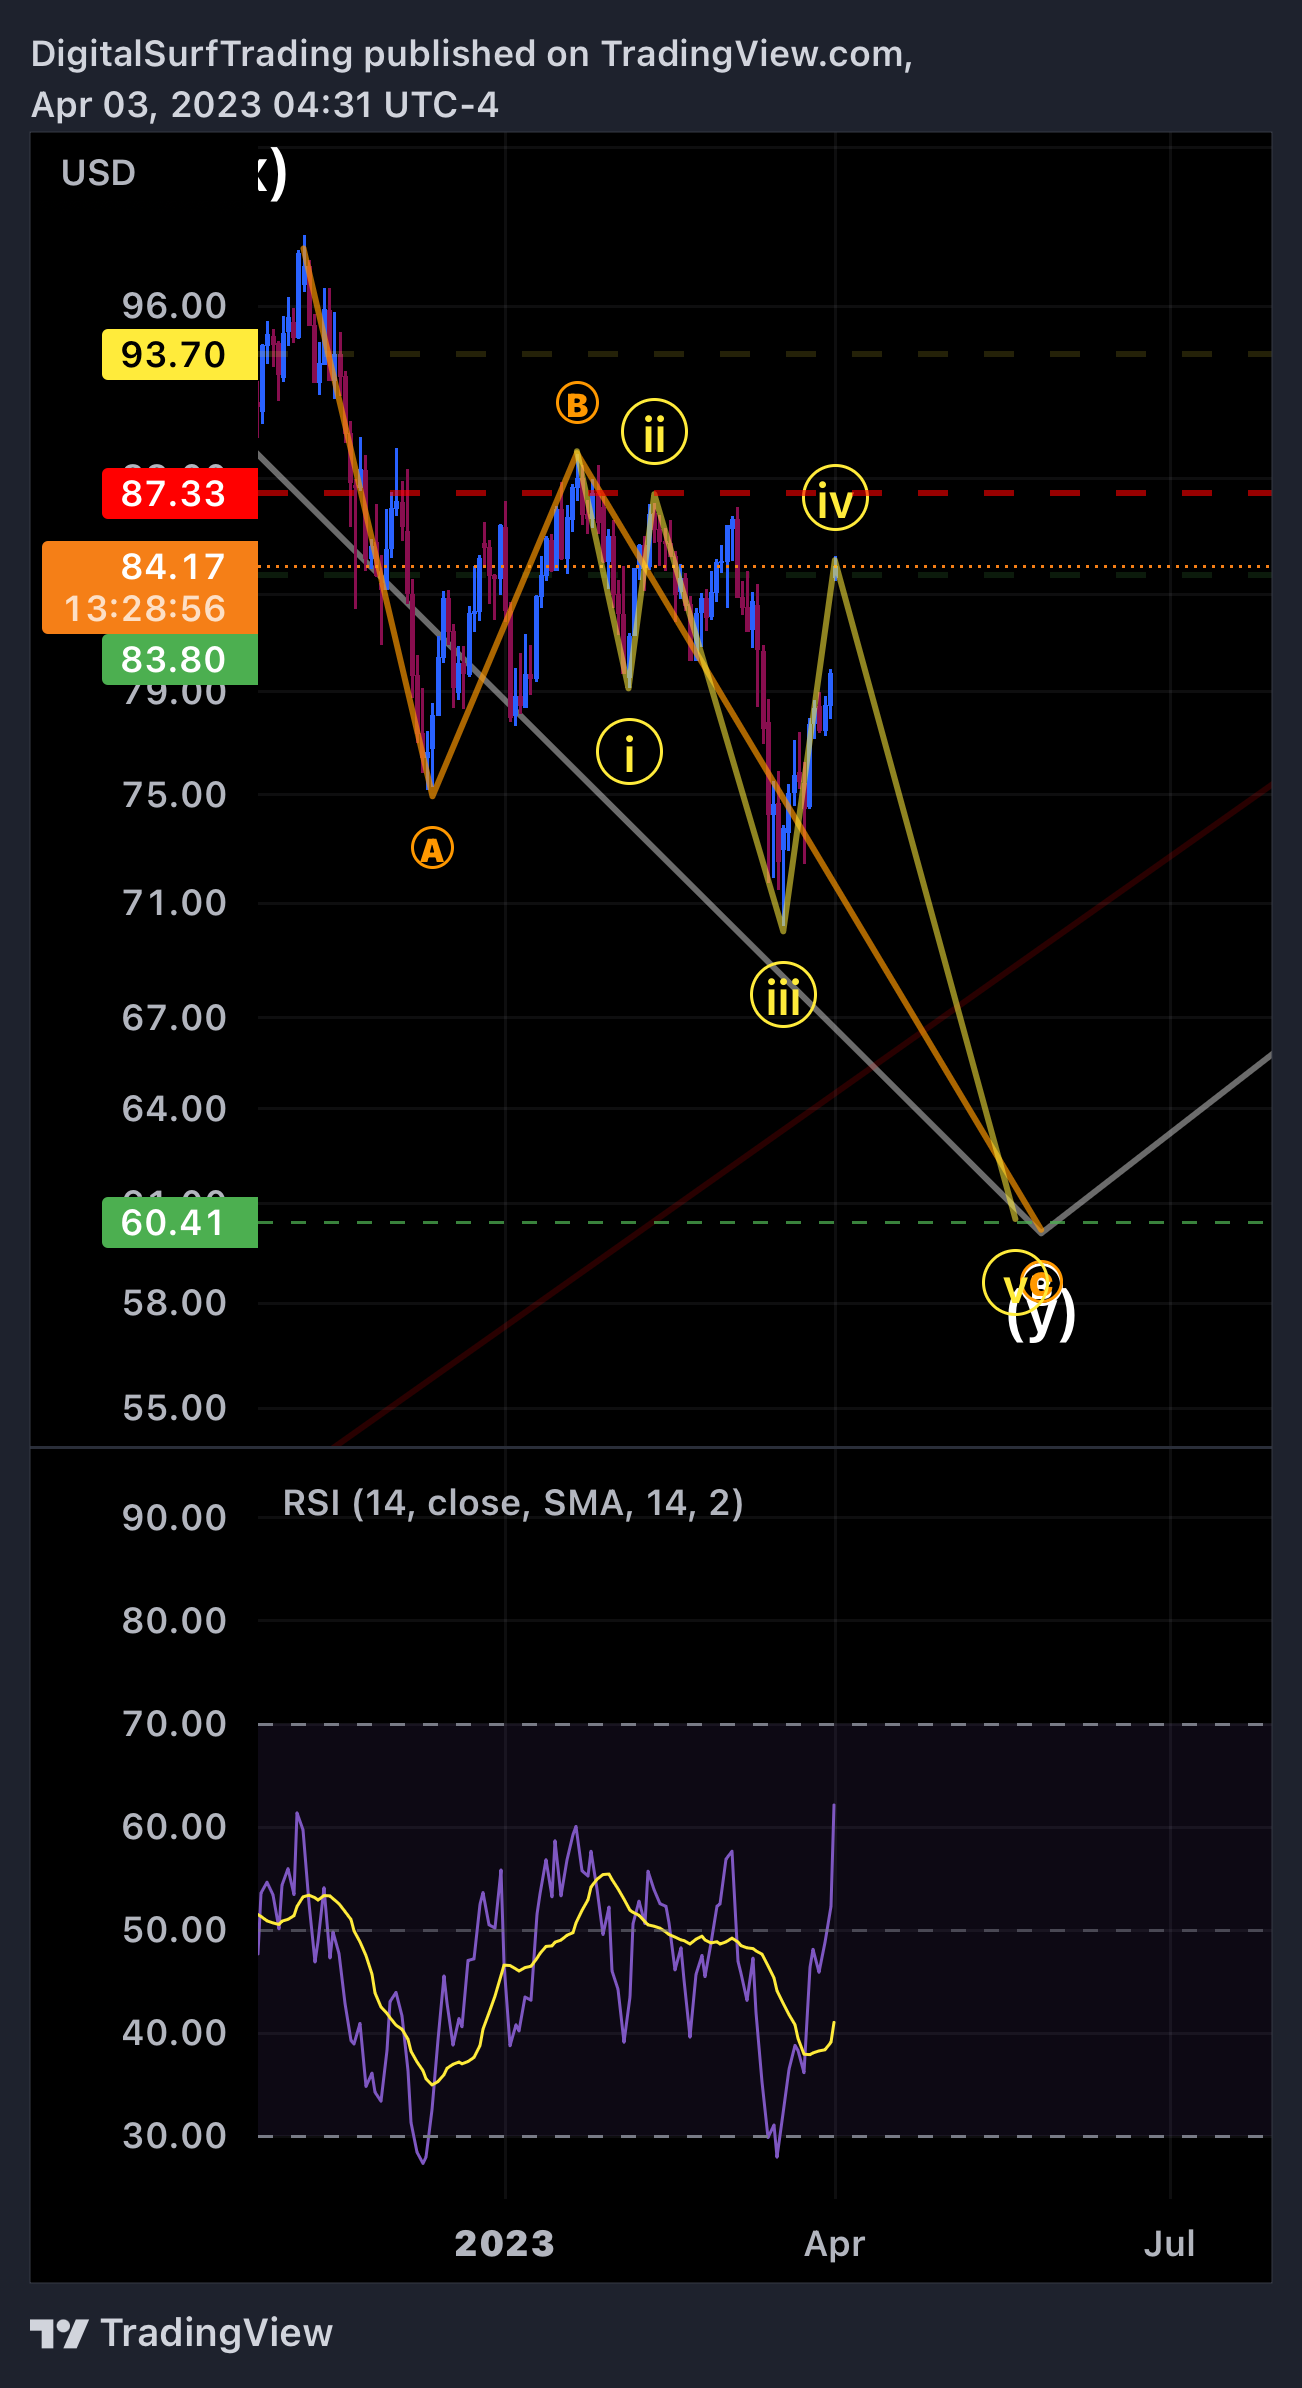
Task: Click the RSI 40.00 axis value
Action: click(174, 2033)
